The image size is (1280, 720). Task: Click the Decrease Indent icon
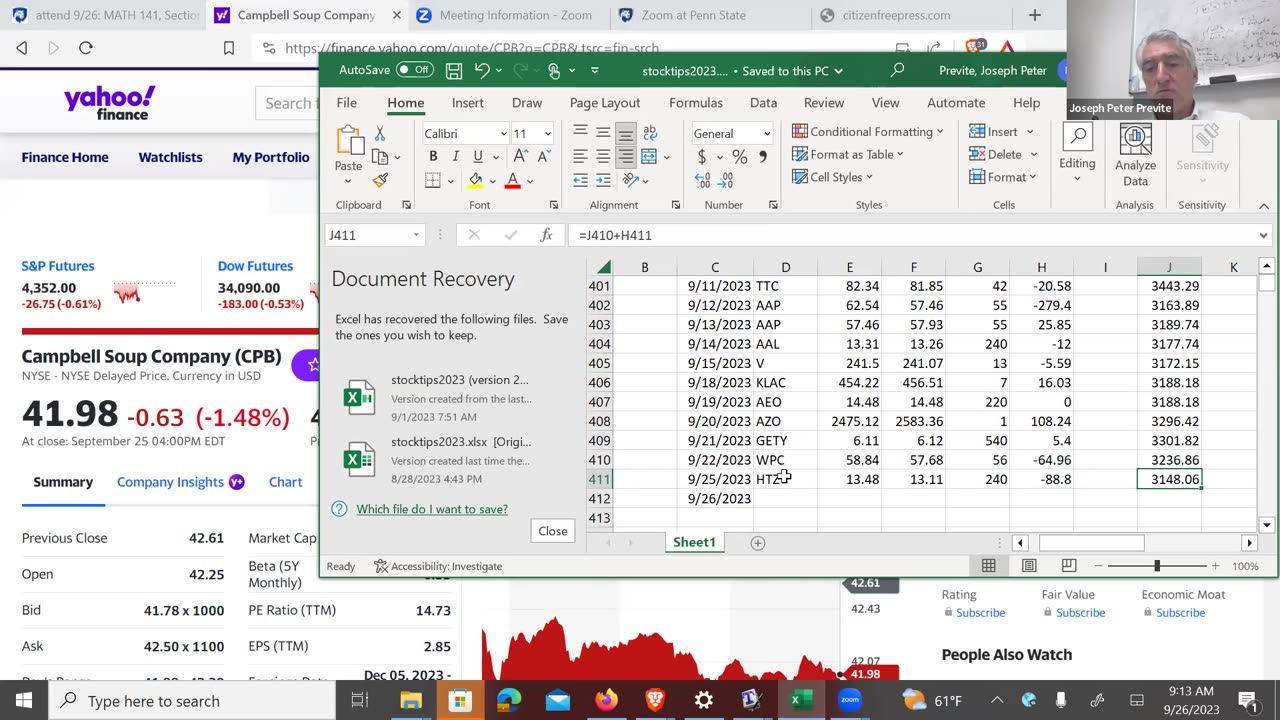coord(580,181)
